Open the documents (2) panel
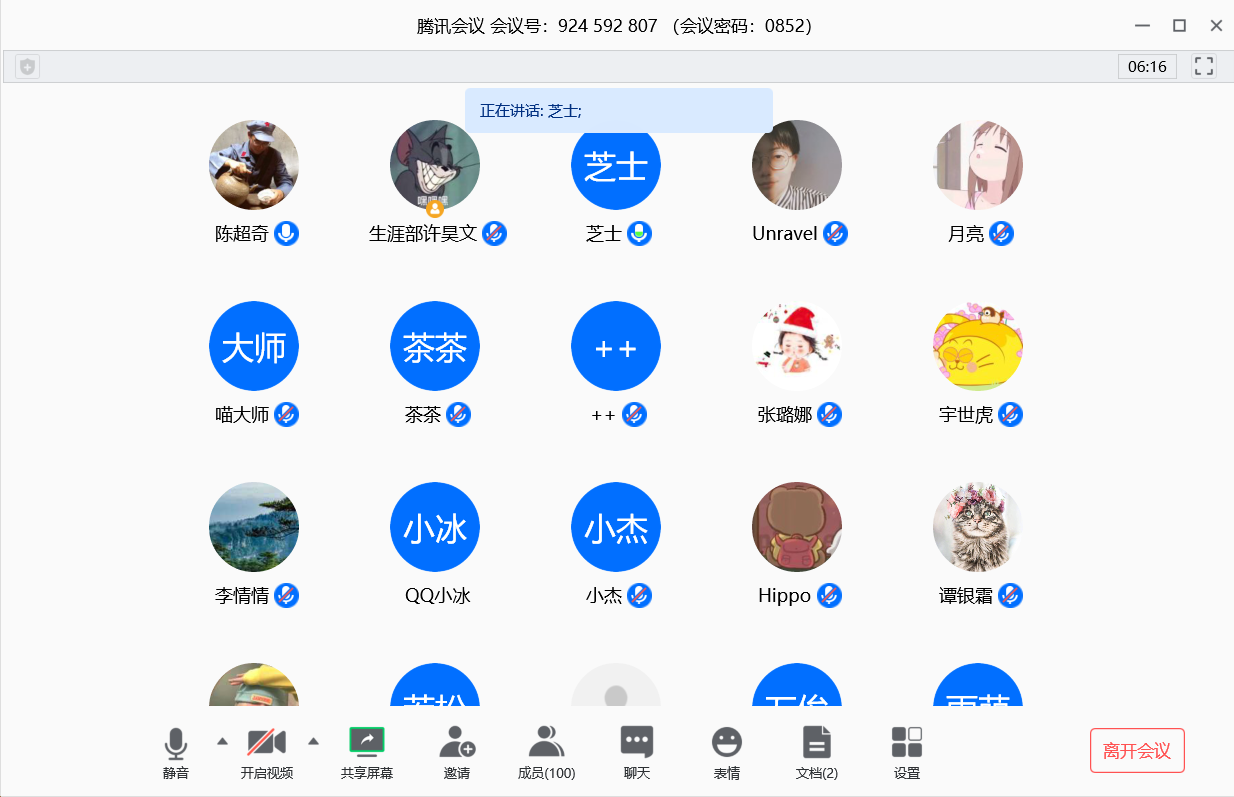This screenshot has width=1234, height=797. [x=817, y=743]
